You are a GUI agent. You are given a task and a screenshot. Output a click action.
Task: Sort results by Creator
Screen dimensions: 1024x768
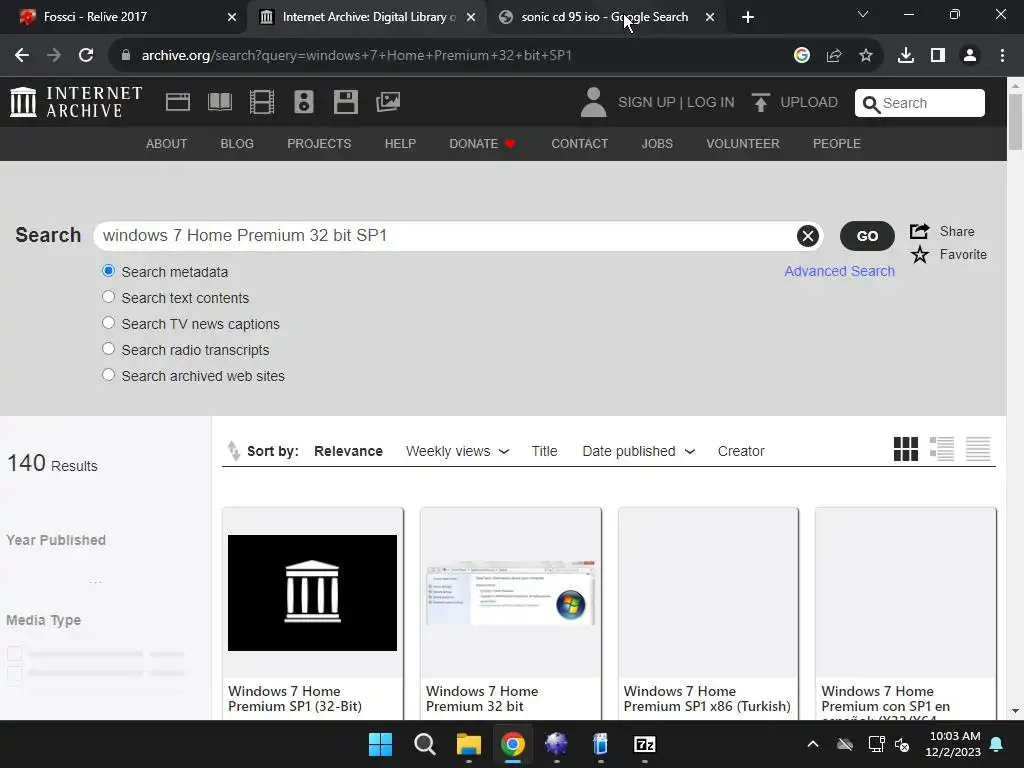(741, 451)
